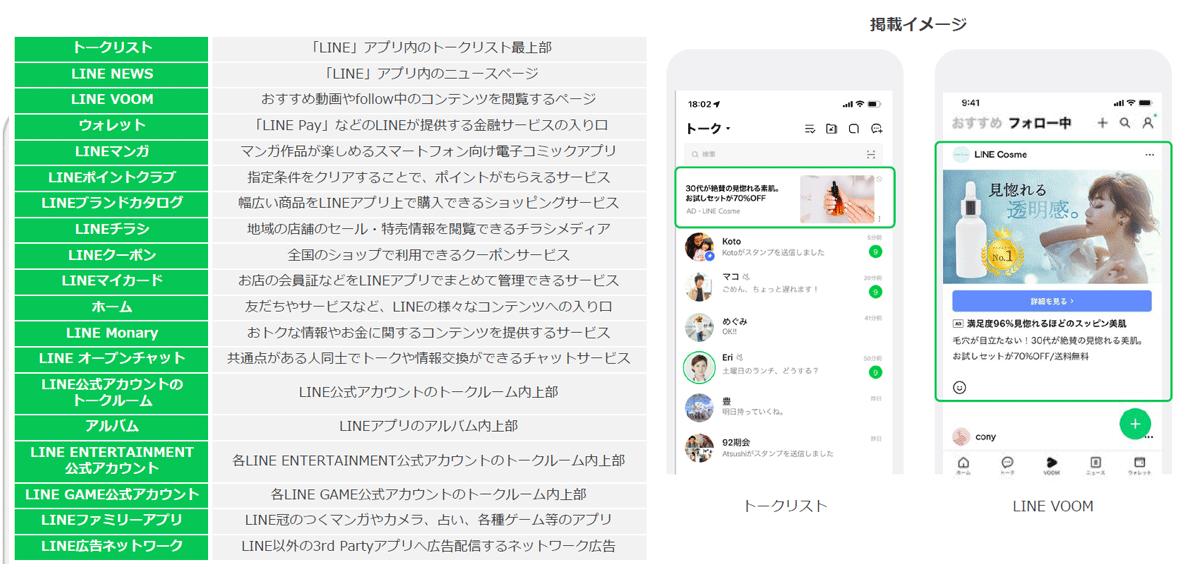Tap マコ's profile avatar

699,286
